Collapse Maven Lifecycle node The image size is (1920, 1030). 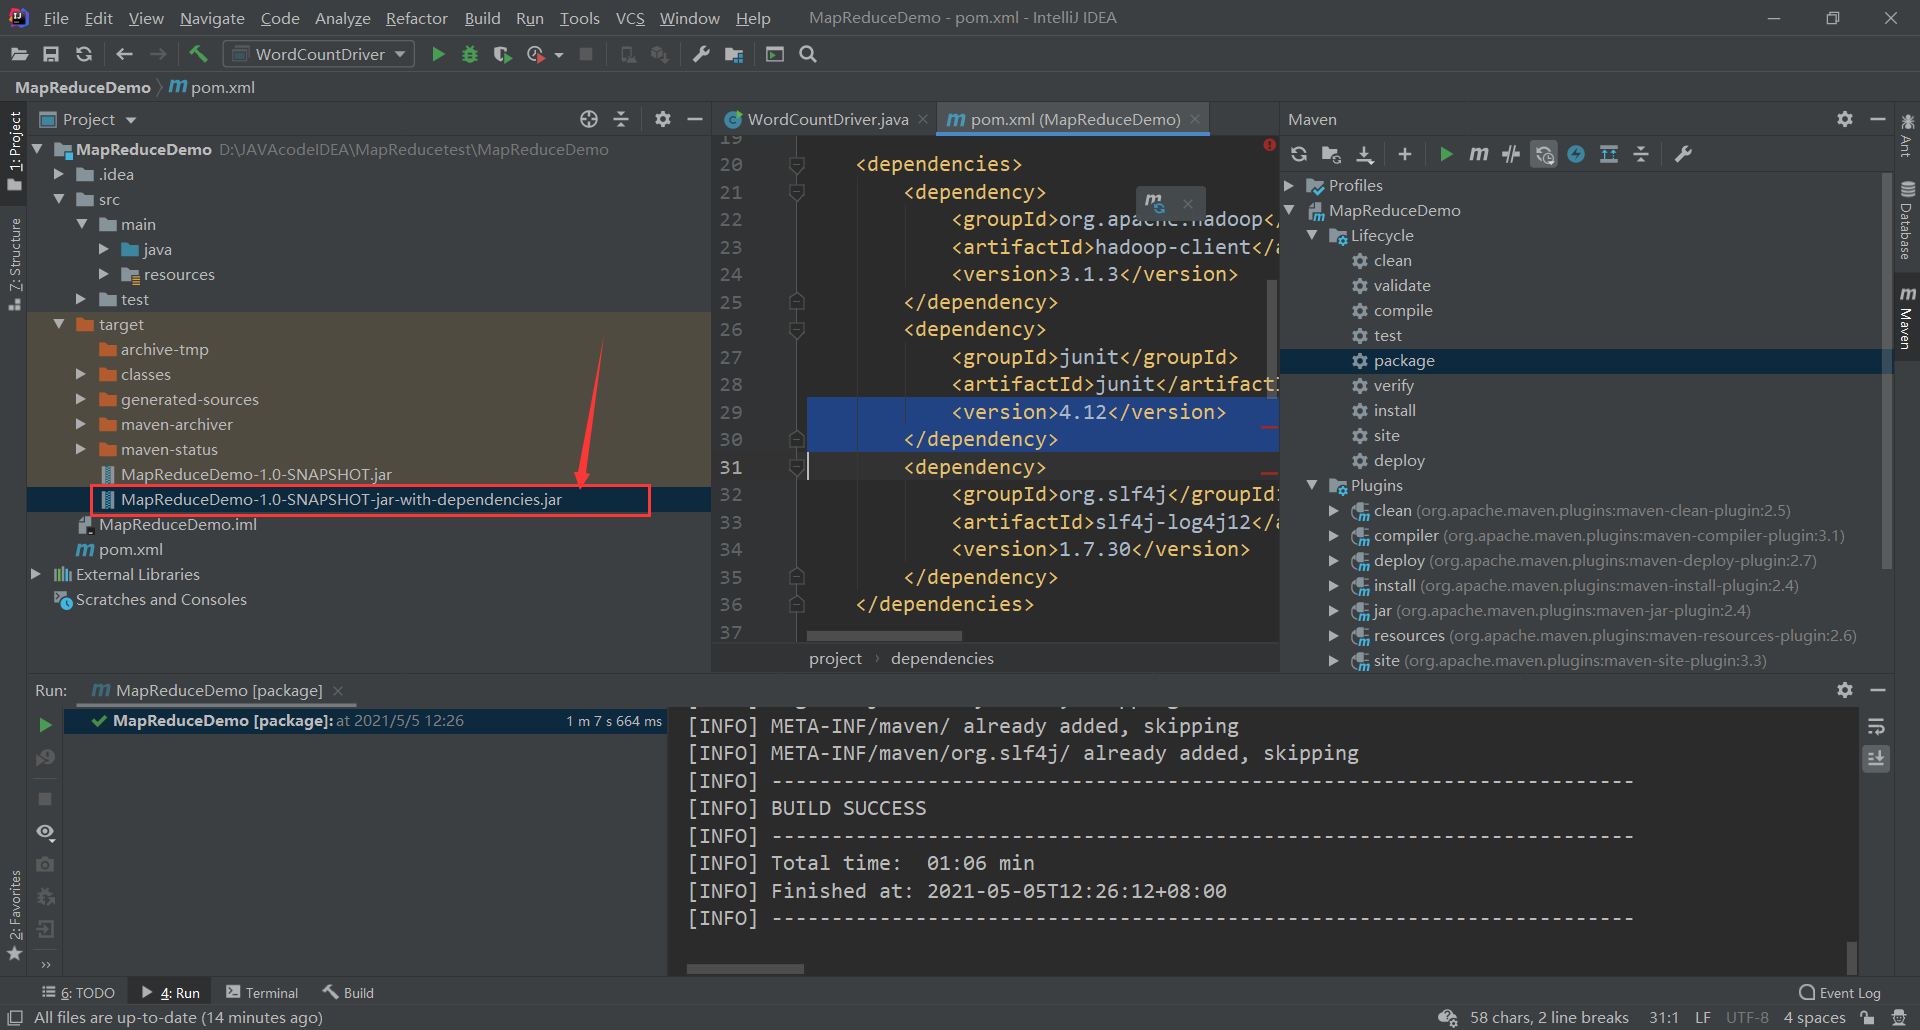point(1312,235)
